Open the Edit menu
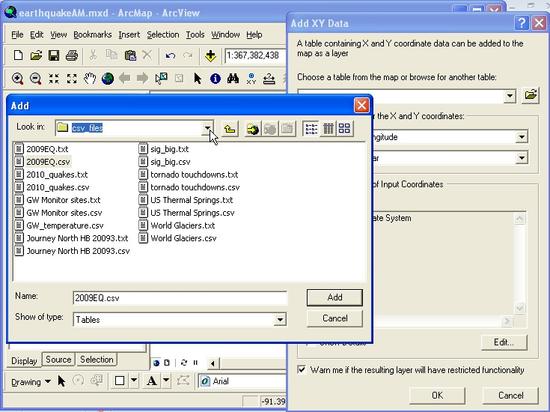Viewport: 550px width, 412px height. [x=36, y=35]
